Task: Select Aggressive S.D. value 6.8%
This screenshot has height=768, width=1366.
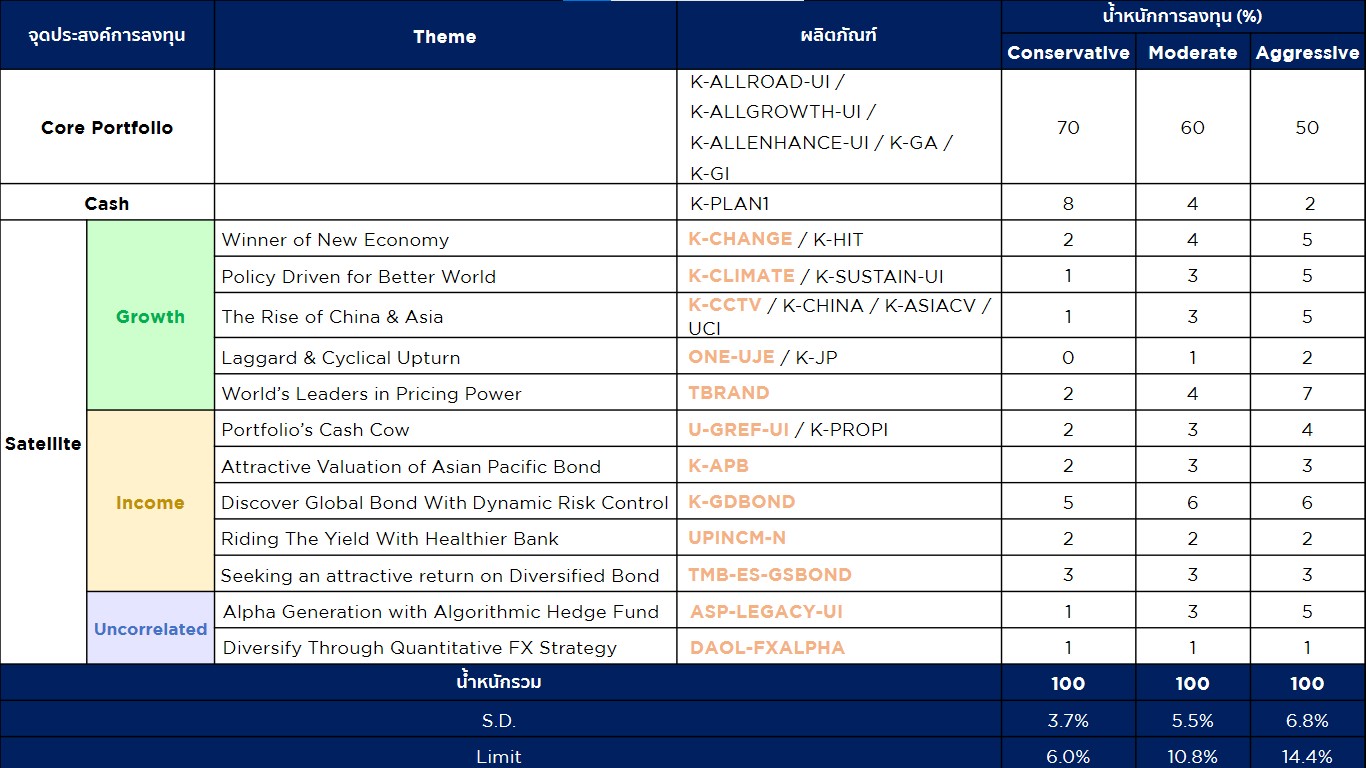Action: [1308, 720]
